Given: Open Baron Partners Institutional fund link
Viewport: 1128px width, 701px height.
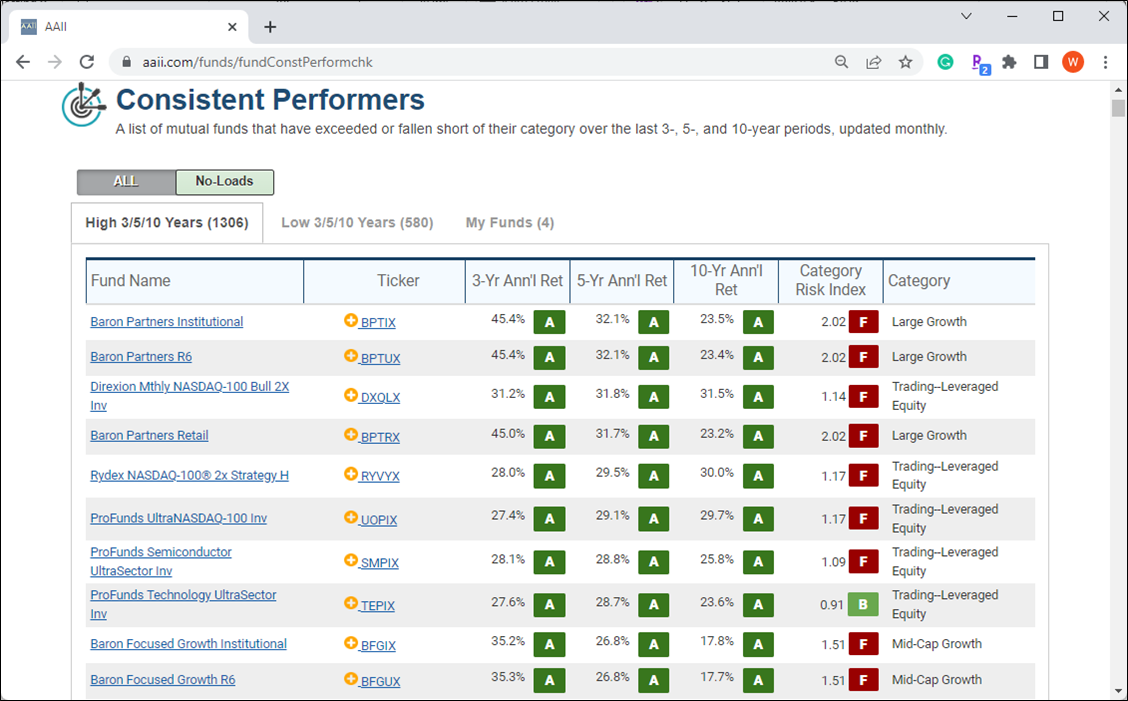Looking at the screenshot, I should (166, 322).
